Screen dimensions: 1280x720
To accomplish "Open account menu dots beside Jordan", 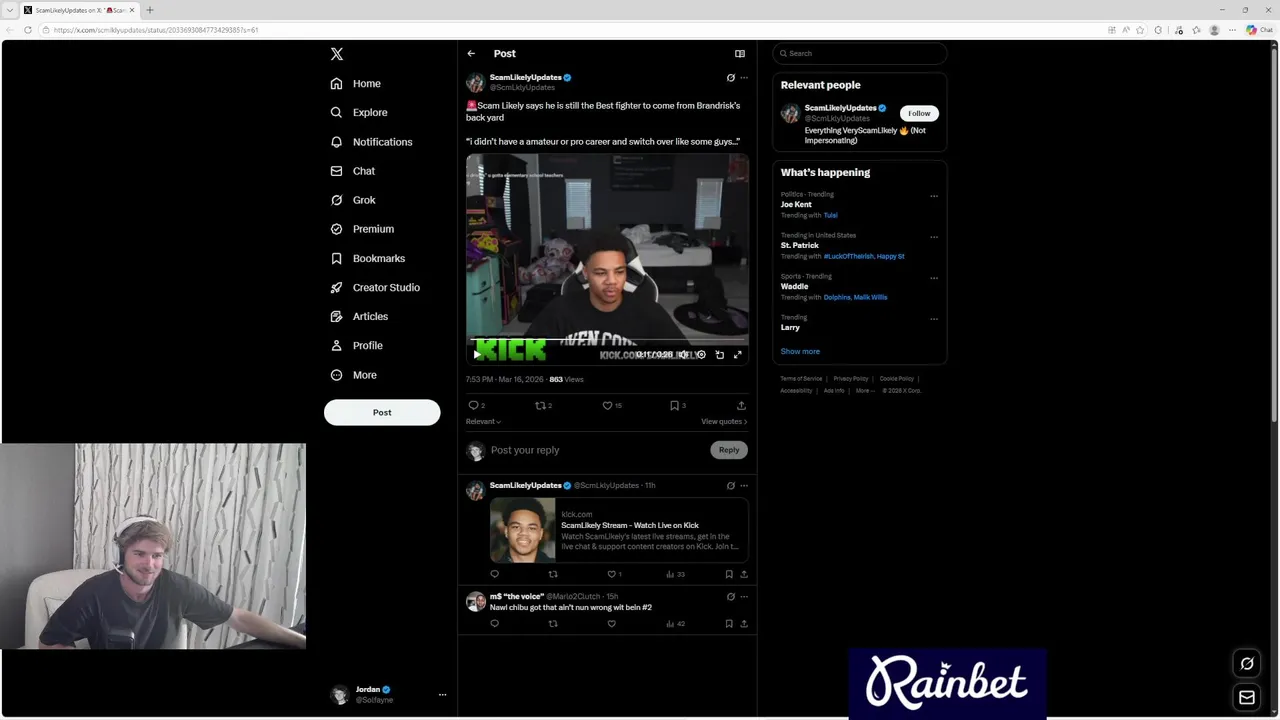I will (x=442, y=695).
